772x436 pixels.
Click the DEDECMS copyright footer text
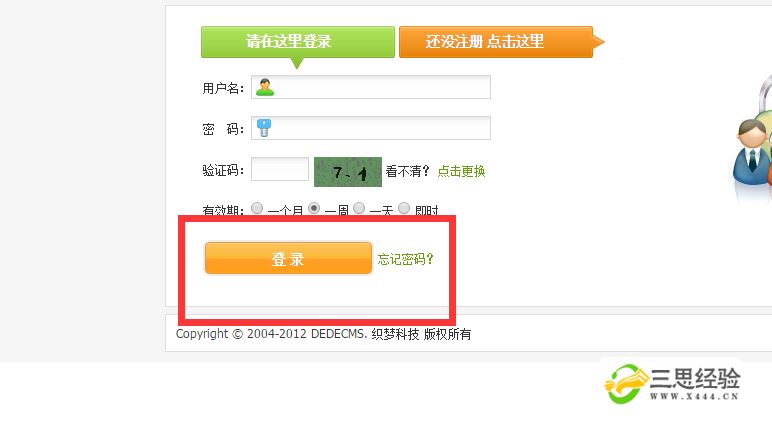tap(323, 334)
